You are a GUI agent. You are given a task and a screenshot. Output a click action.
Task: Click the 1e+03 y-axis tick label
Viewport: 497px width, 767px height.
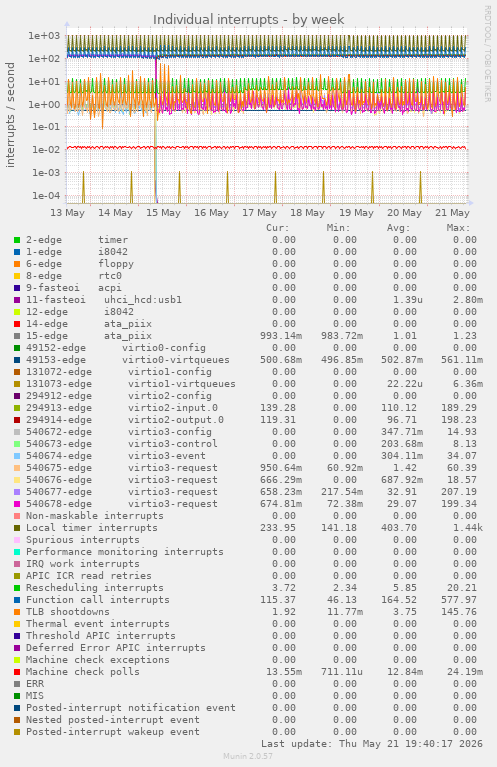(44, 36)
